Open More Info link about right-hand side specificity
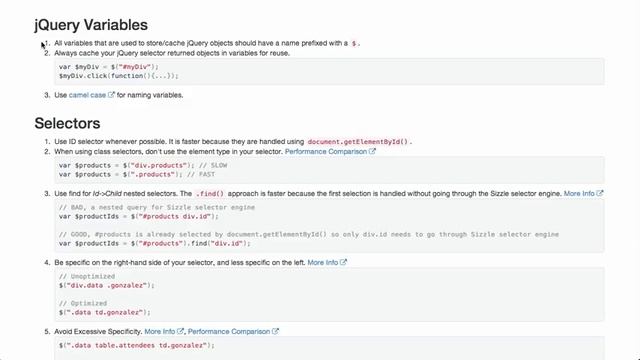Screen dimensions: 640x360 pos(322,262)
